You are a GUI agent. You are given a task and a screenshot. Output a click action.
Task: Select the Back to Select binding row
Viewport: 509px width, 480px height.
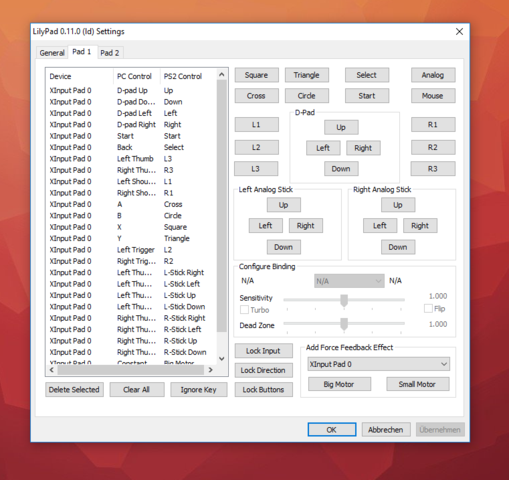[x=131, y=147]
